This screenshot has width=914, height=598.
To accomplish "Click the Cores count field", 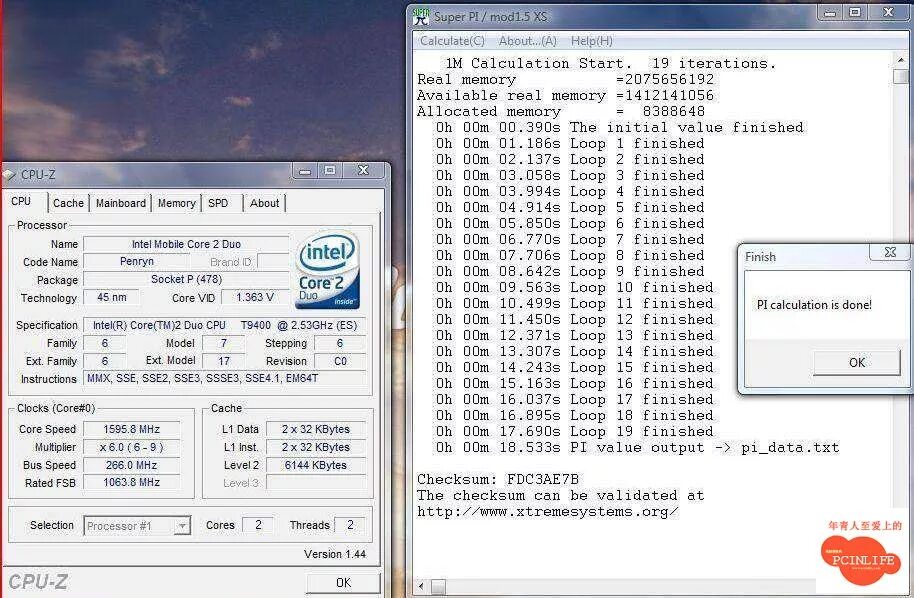I will [258, 525].
